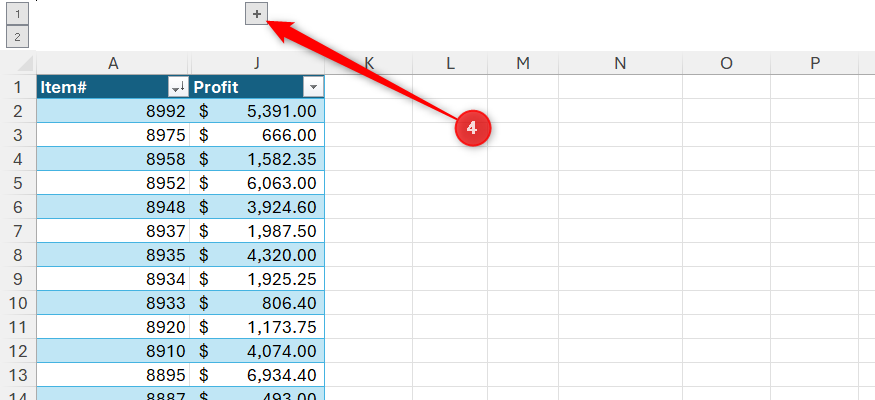The height and width of the screenshot is (400, 875).
Task: Select cell with item 8975
Action: coord(113,135)
